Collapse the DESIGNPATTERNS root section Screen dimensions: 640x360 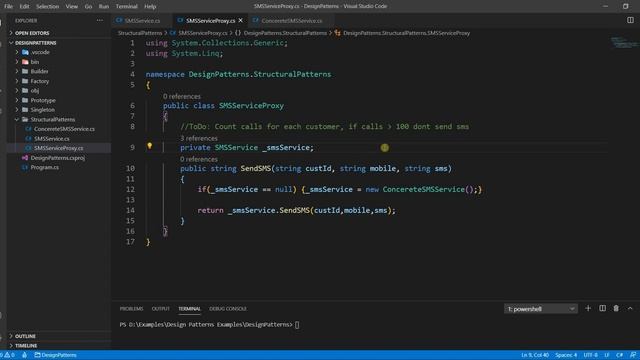(x=11, y=43)
